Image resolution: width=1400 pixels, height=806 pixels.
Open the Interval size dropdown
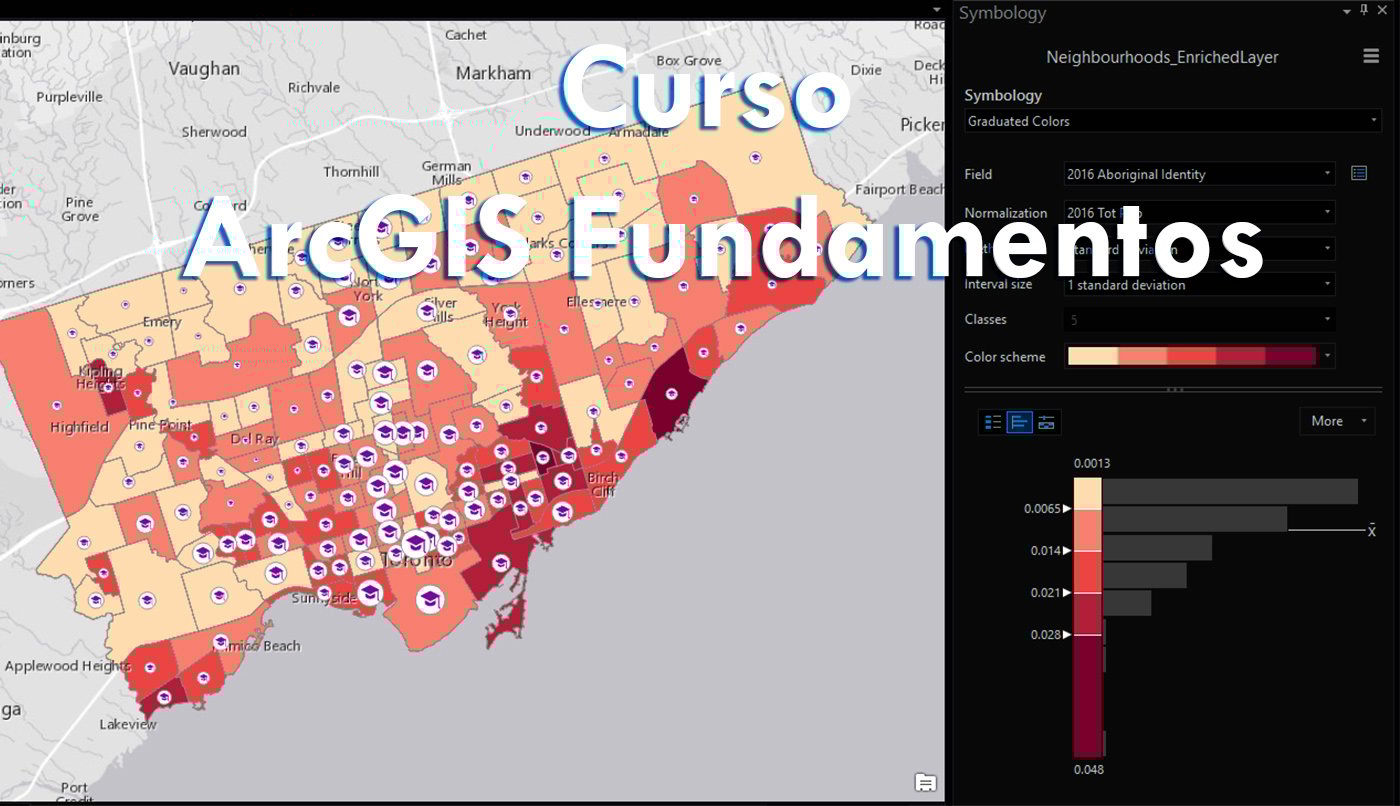(1327, 285)
